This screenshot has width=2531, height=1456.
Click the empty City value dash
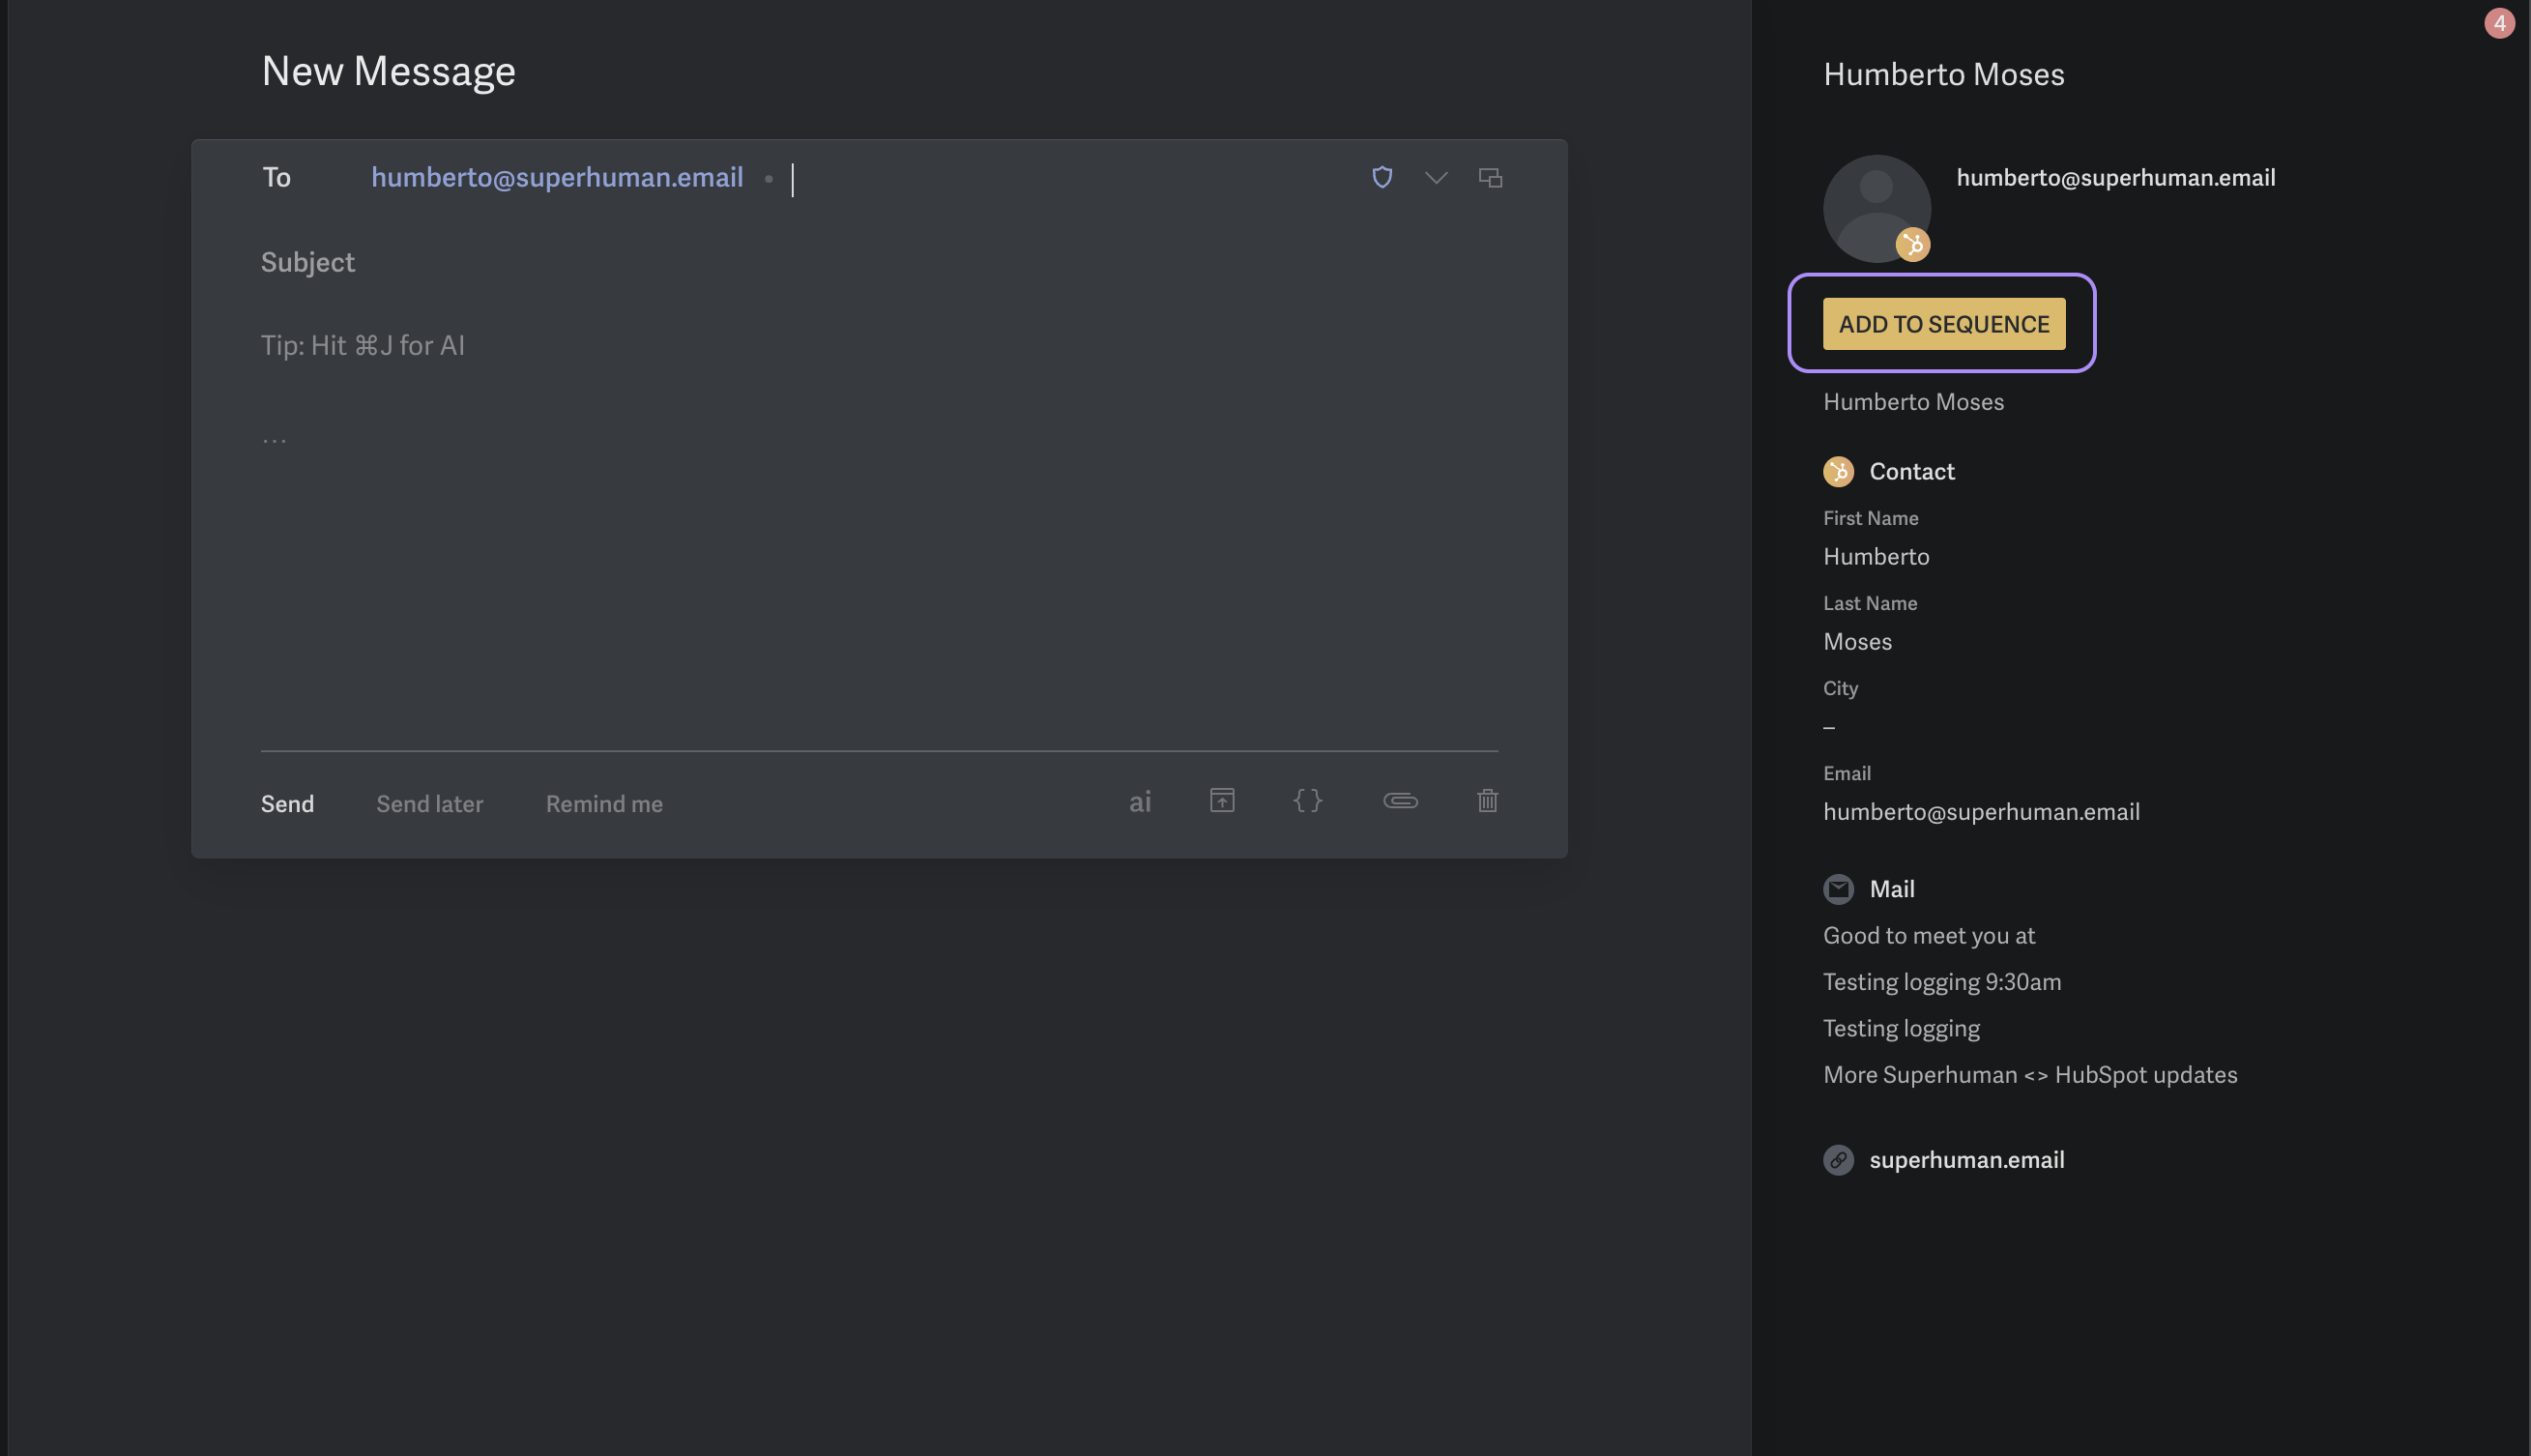1828,727
